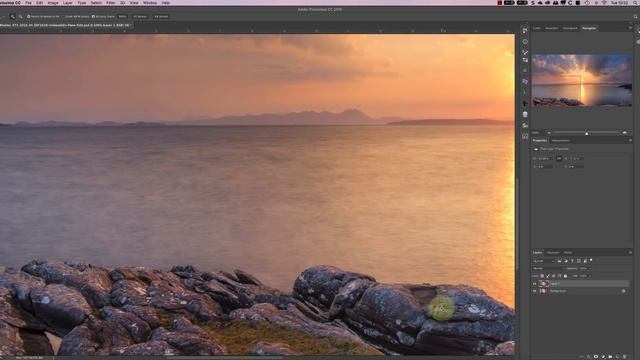This screenshot has height=360, width=640.
Task: Filter layers by adjustment layer icon
Action: tap(566, 261)
